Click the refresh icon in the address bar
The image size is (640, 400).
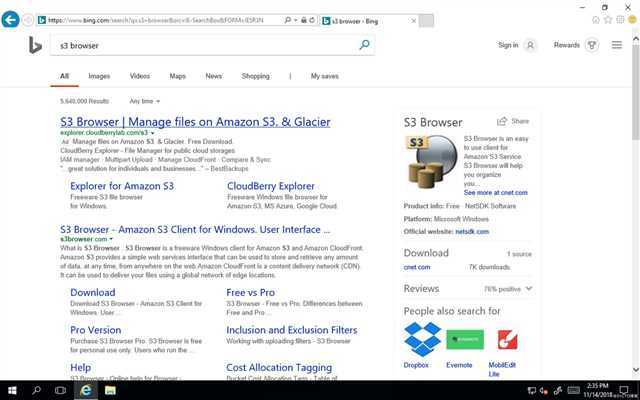click(312, 20)
